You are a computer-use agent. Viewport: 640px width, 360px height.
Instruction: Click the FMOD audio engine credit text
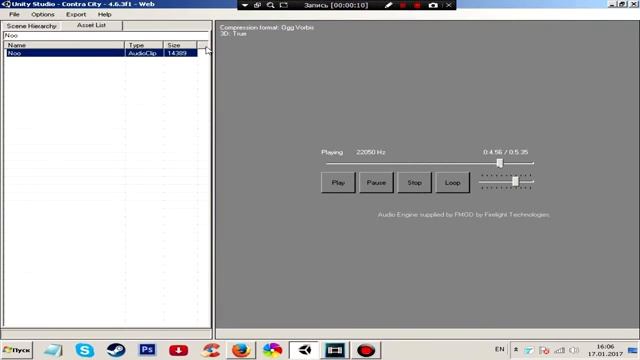(x=463, y=214)
